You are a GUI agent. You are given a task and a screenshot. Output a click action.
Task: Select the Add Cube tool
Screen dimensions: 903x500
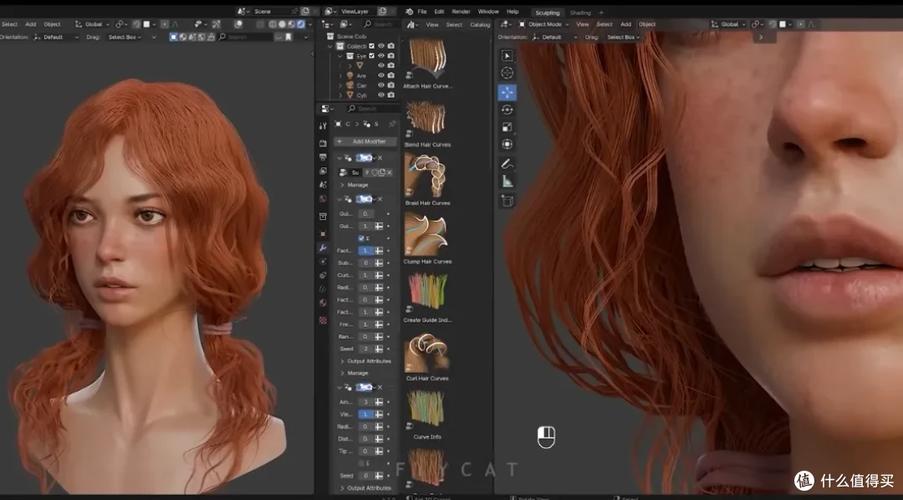tap(507, 200)
